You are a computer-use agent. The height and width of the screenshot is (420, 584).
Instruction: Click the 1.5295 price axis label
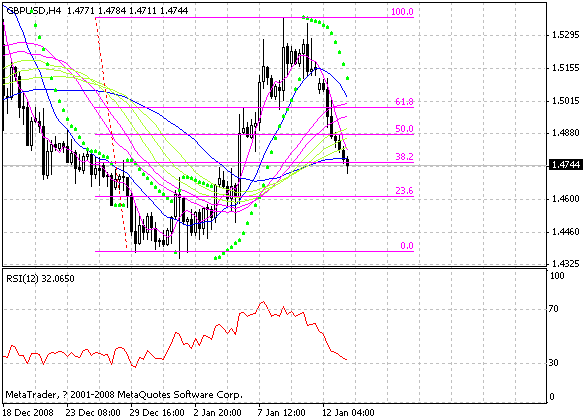(565, 35)
